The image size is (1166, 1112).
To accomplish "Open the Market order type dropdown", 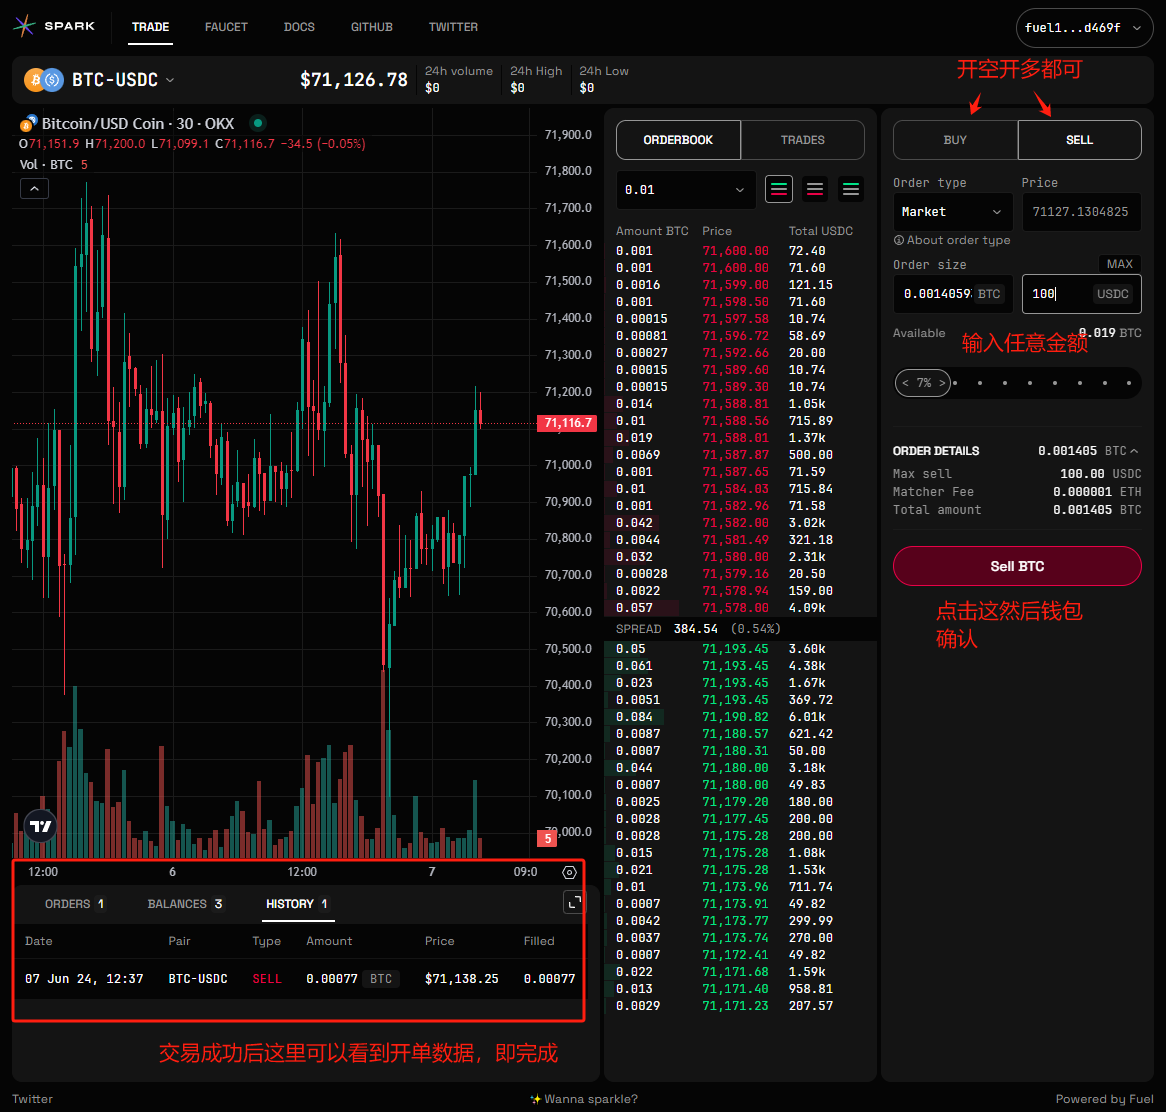I will [953, 212].
